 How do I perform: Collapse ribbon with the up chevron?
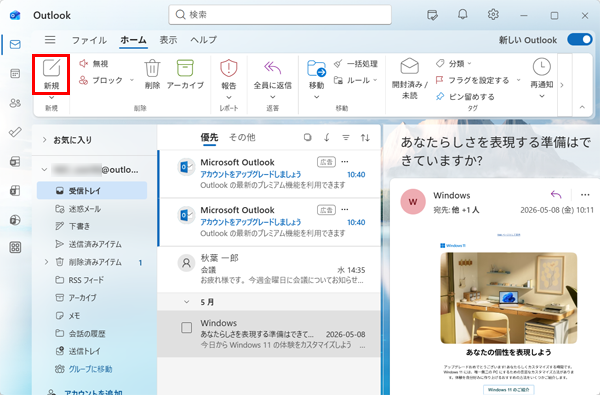pos(582,107)
